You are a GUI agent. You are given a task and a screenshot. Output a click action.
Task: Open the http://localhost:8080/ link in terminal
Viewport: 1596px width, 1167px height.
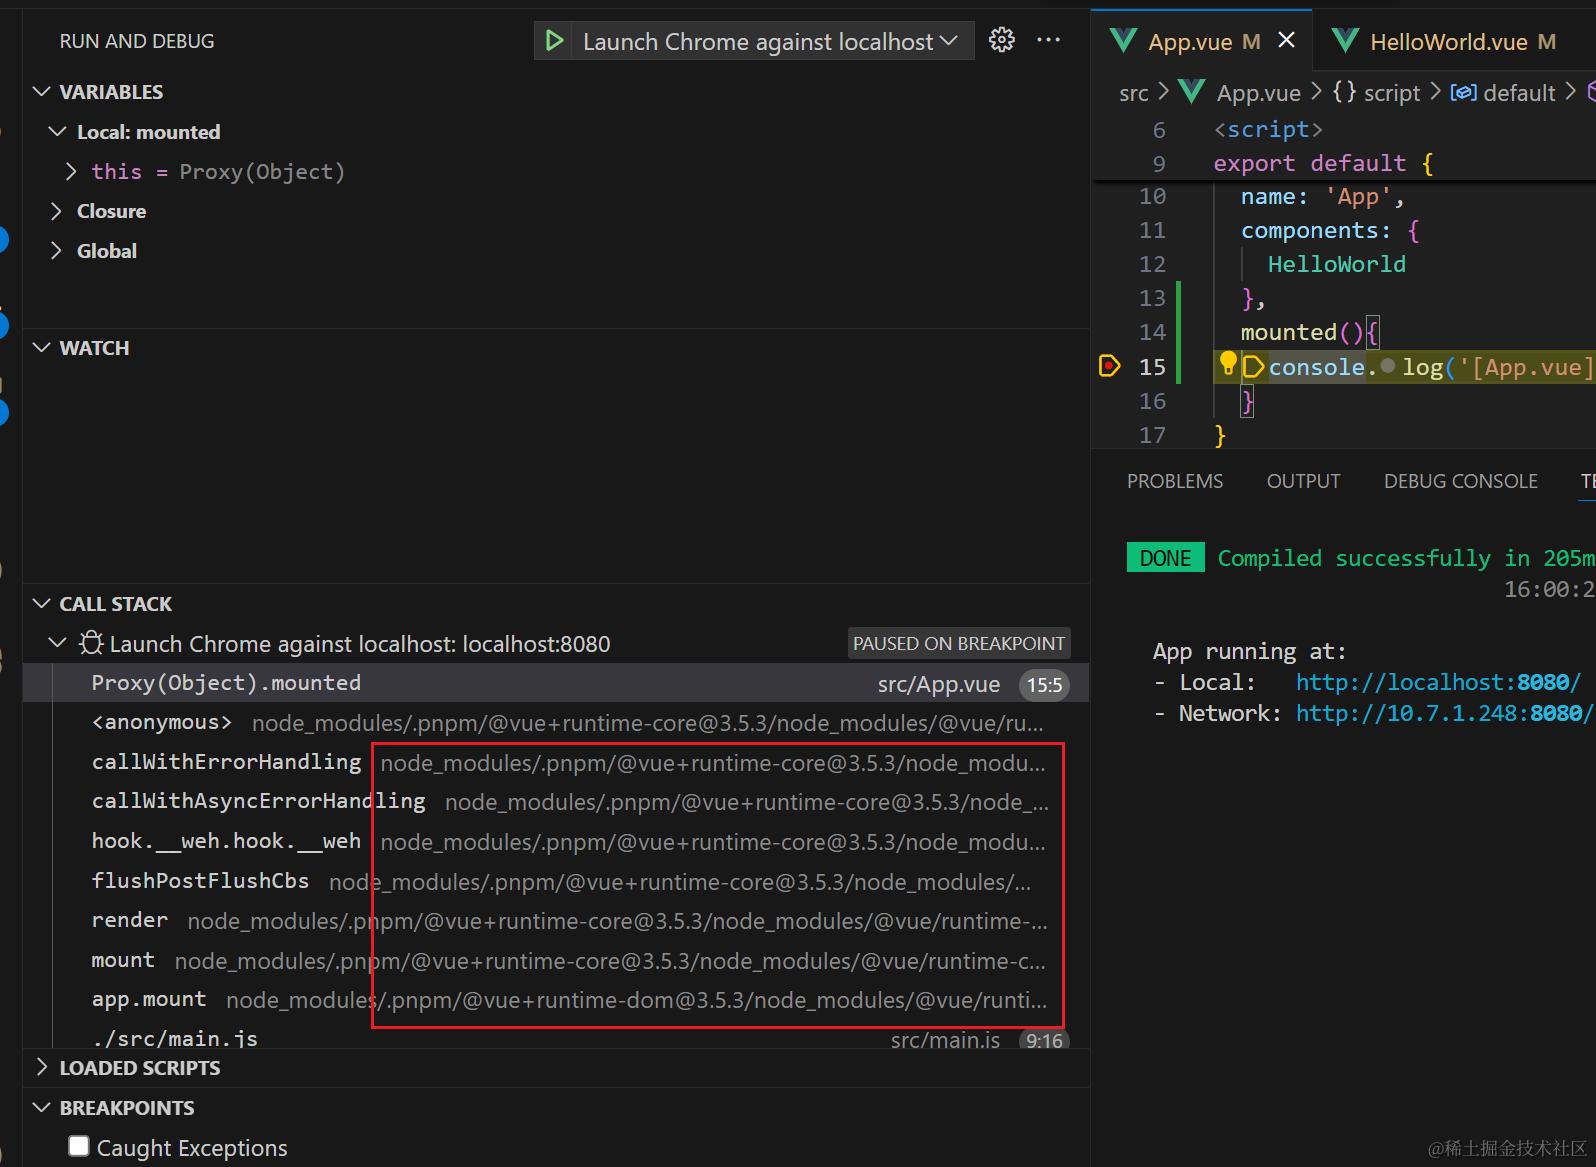pos(1438,682)
